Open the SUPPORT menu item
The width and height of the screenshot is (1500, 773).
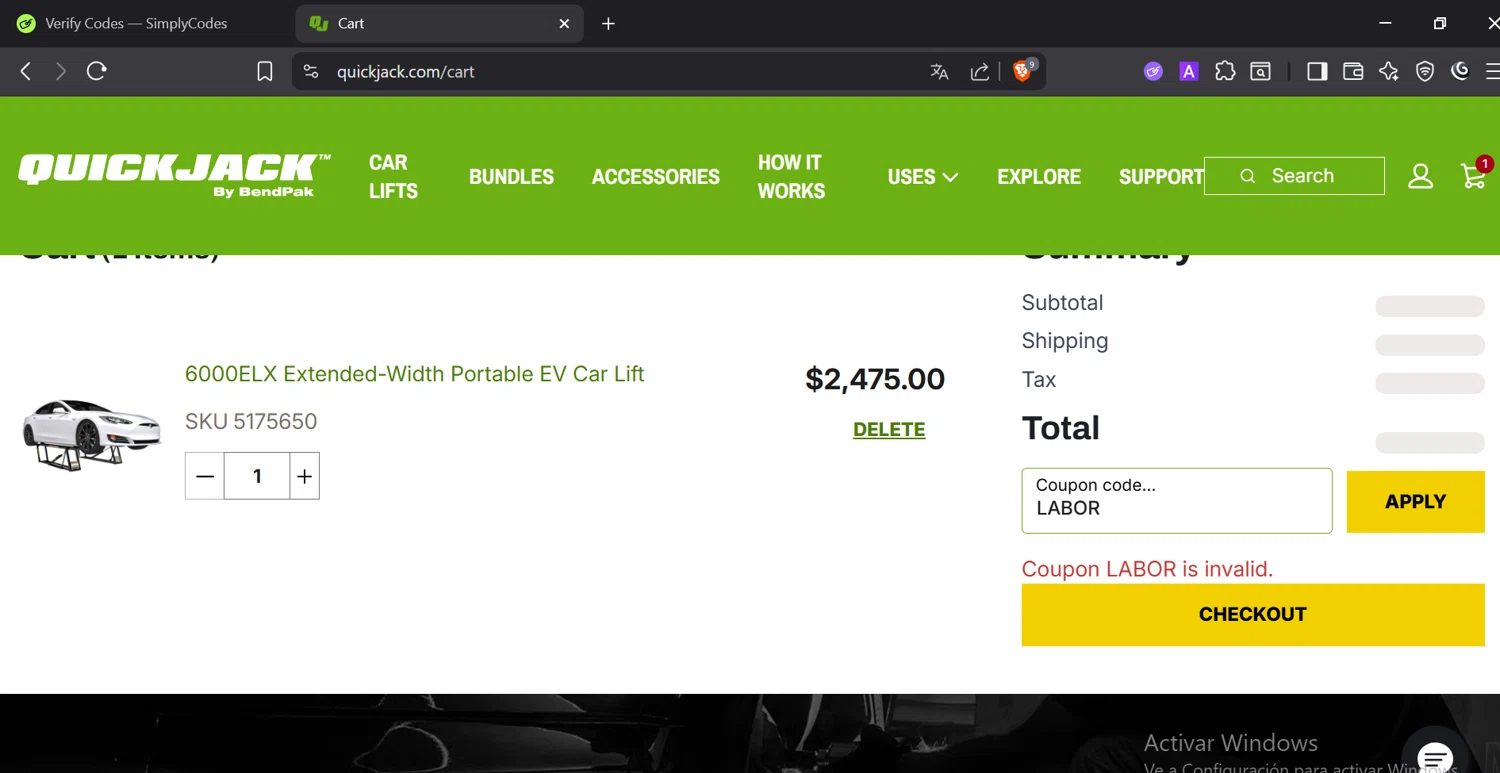(1161, 176)
